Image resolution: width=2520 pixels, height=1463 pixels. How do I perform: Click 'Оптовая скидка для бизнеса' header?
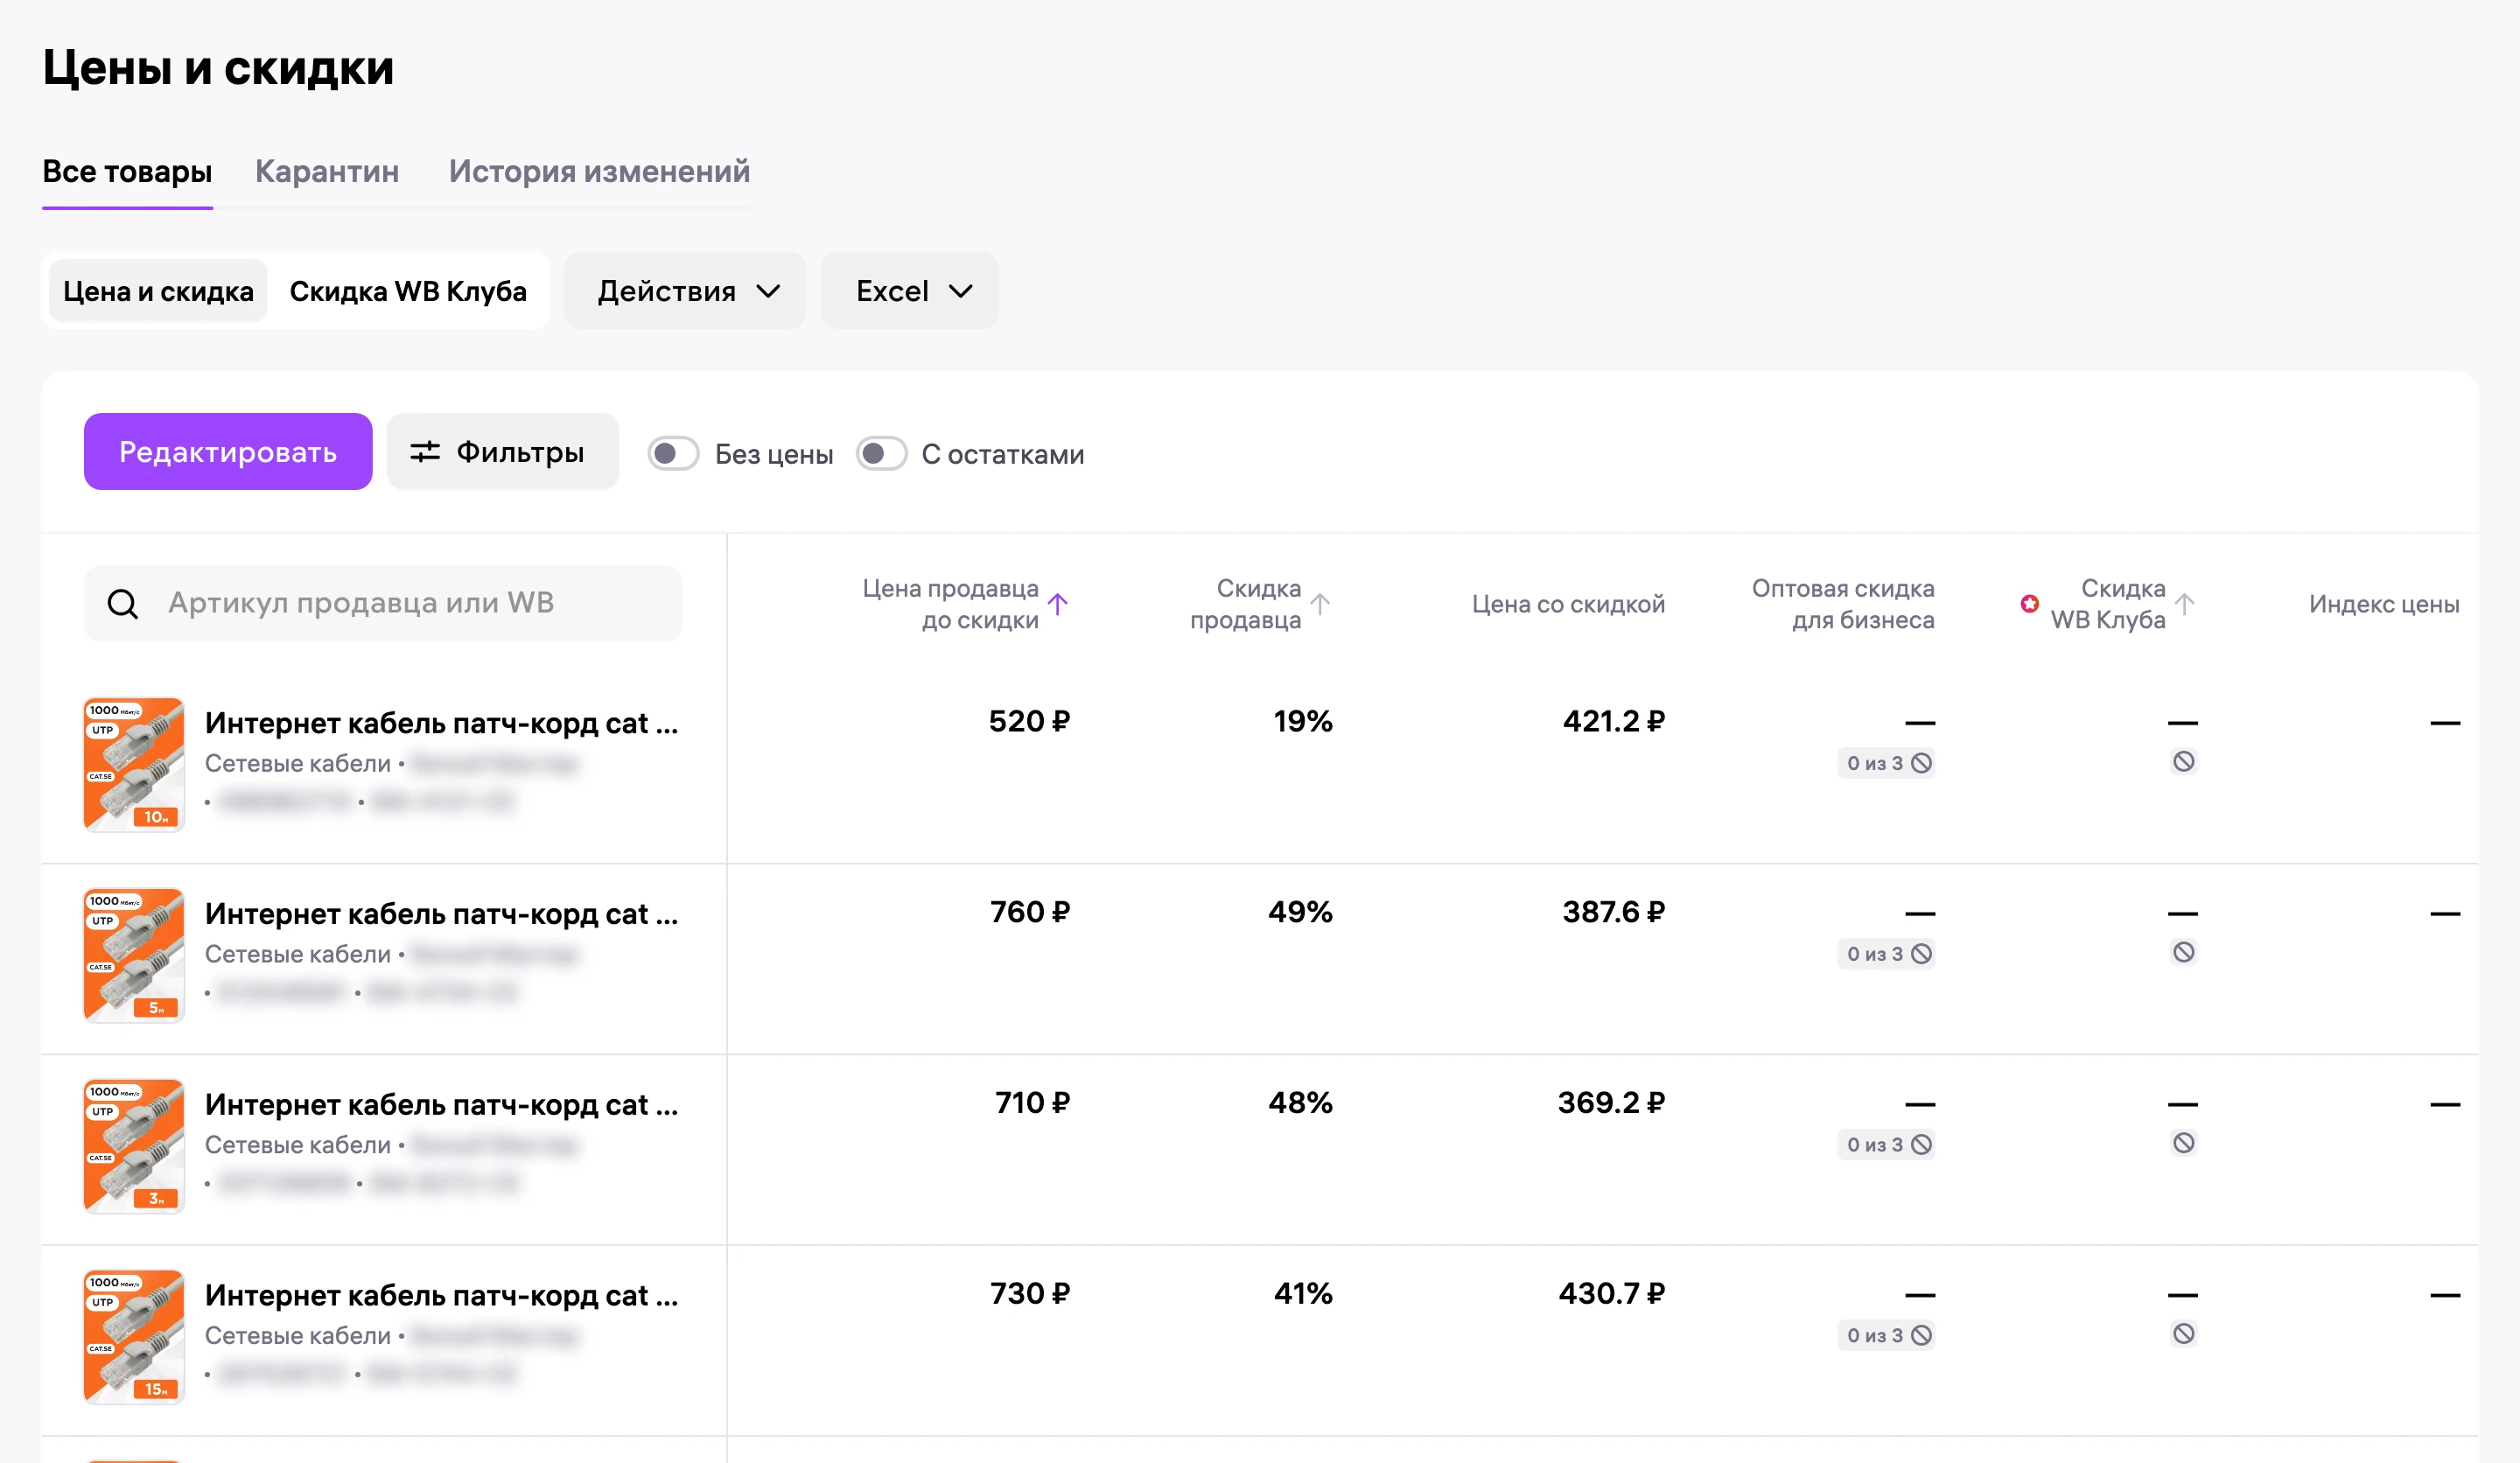1843,604
